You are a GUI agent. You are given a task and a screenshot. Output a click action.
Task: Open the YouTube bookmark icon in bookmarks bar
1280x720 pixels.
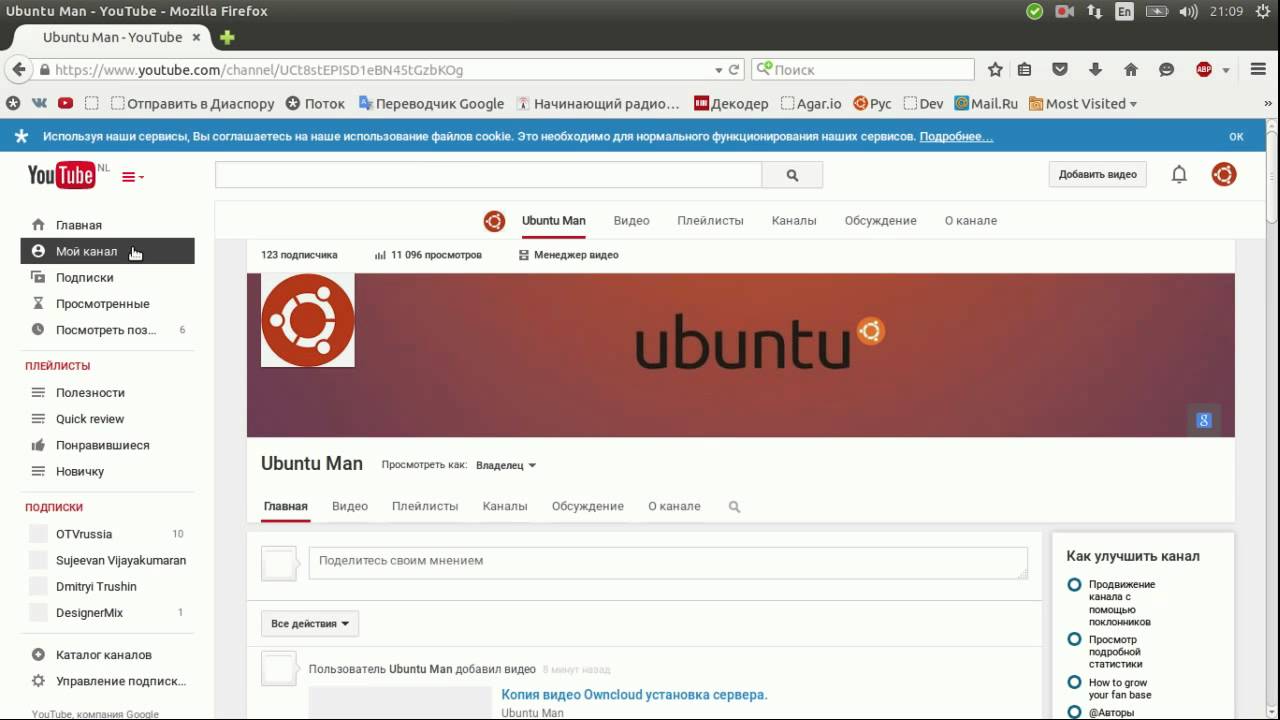point(65,103)
